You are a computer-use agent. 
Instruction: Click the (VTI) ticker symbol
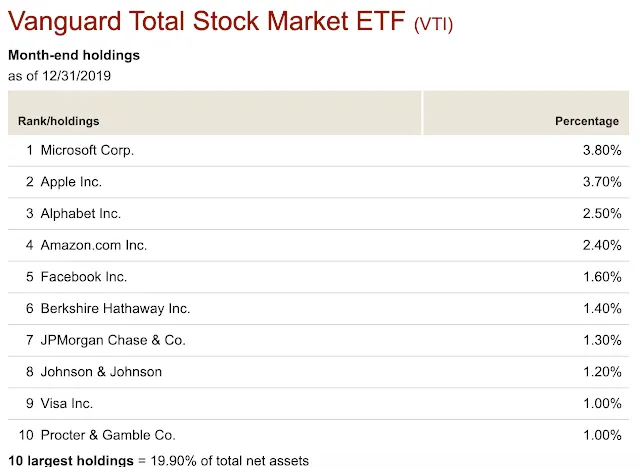[x=433, y=24]
